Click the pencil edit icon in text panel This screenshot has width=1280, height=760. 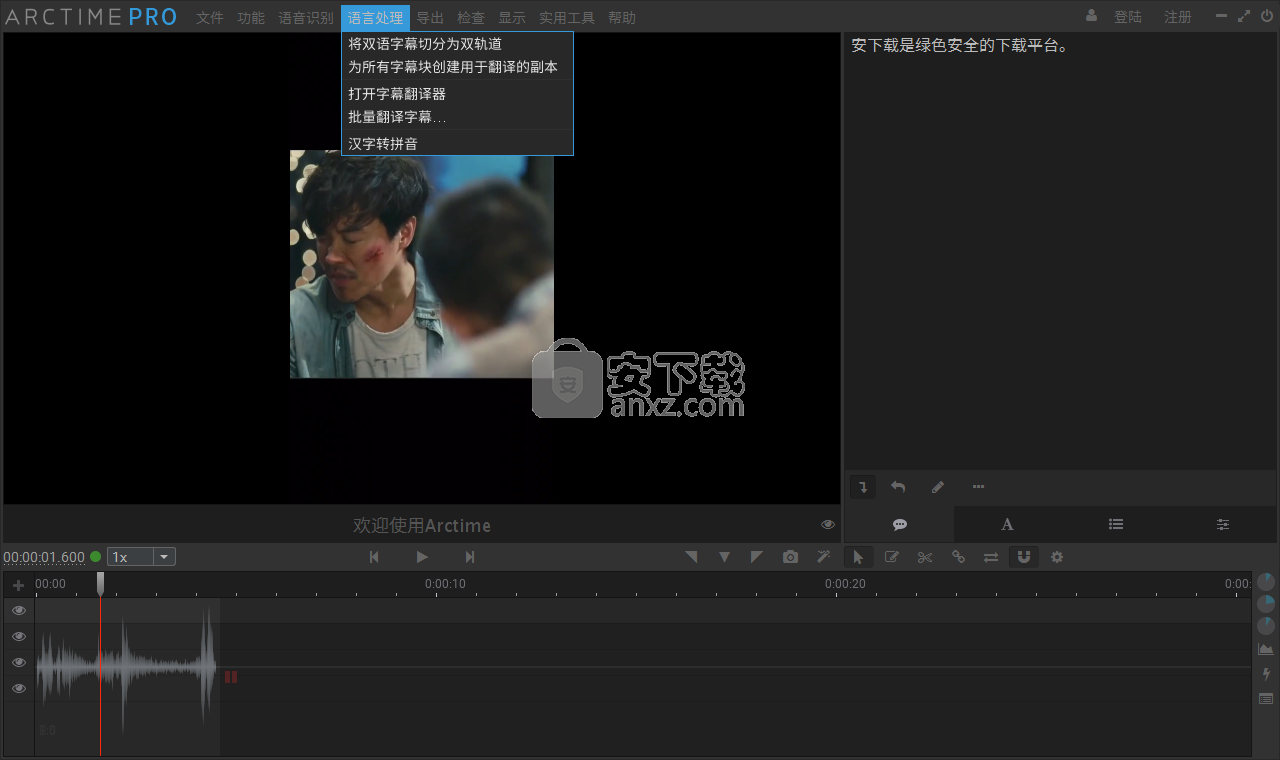point(937,487)
